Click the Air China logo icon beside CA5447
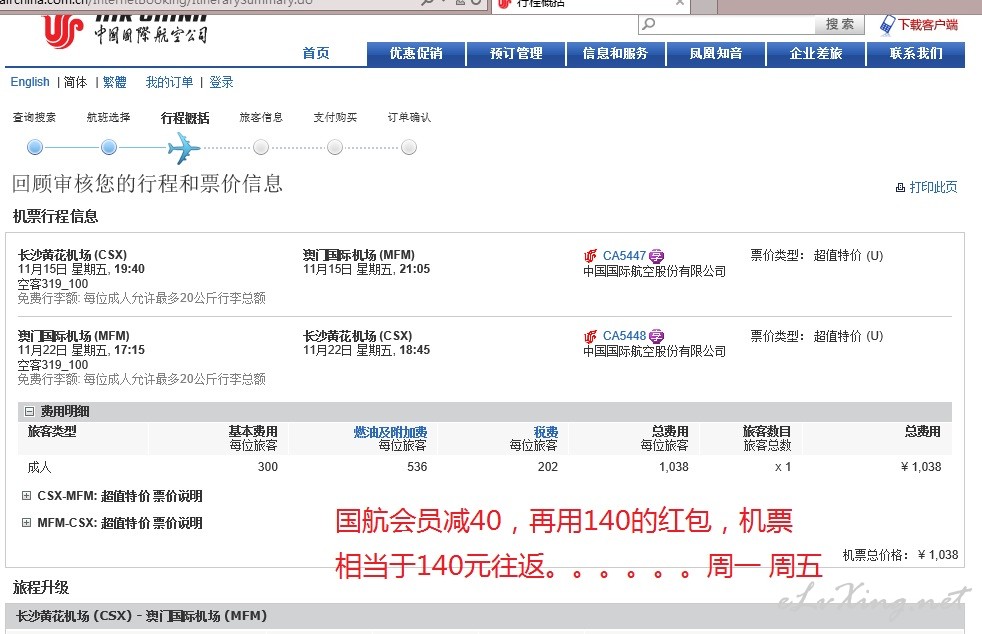This screenshot has width=982, height=634. pos(591,256)
